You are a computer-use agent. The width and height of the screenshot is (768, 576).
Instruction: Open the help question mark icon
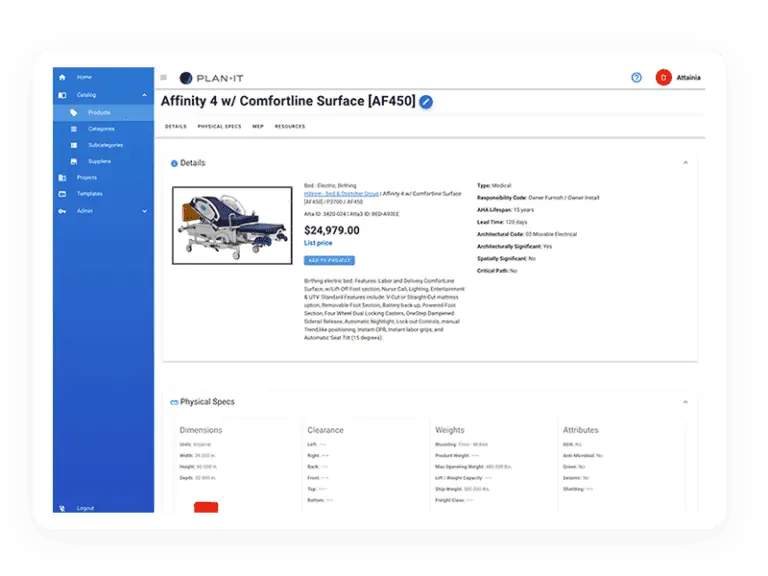[636, 77]
